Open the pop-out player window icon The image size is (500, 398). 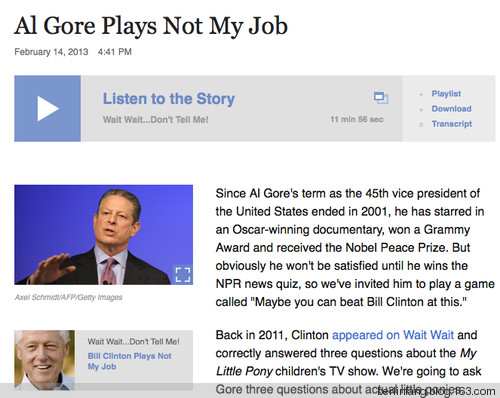pos(381,98)
